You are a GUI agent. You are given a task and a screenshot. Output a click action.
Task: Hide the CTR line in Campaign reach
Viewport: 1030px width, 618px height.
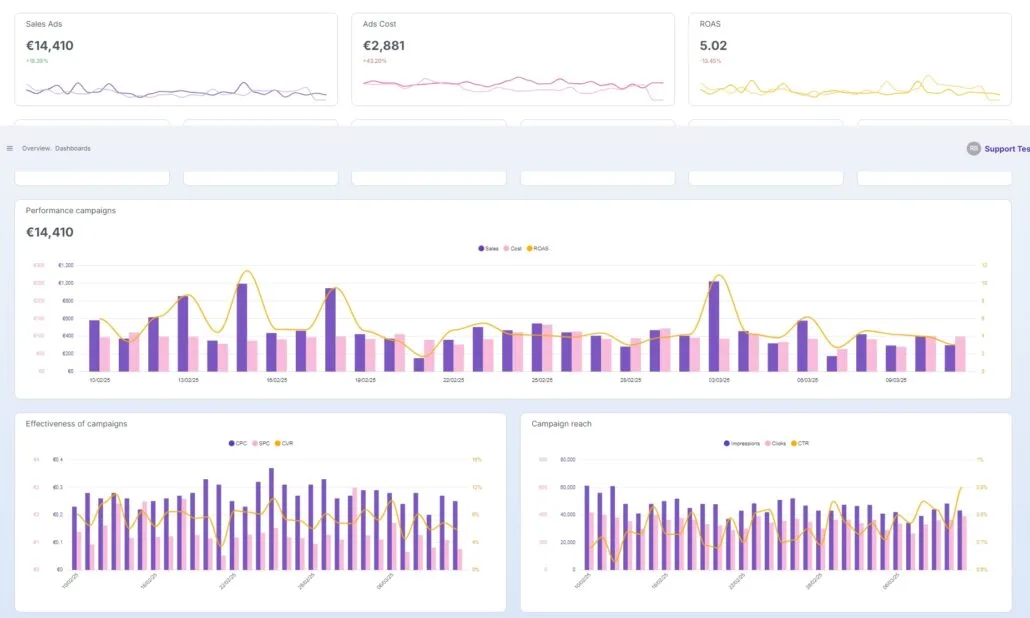coord(799,443)
